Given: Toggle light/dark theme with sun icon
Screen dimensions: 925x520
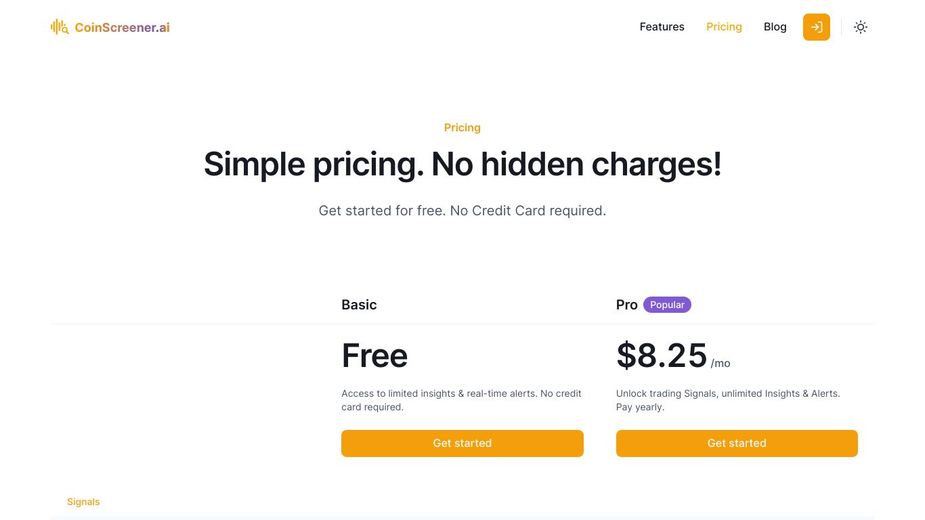Looking at the screenshot, I should tap(860, 27).
